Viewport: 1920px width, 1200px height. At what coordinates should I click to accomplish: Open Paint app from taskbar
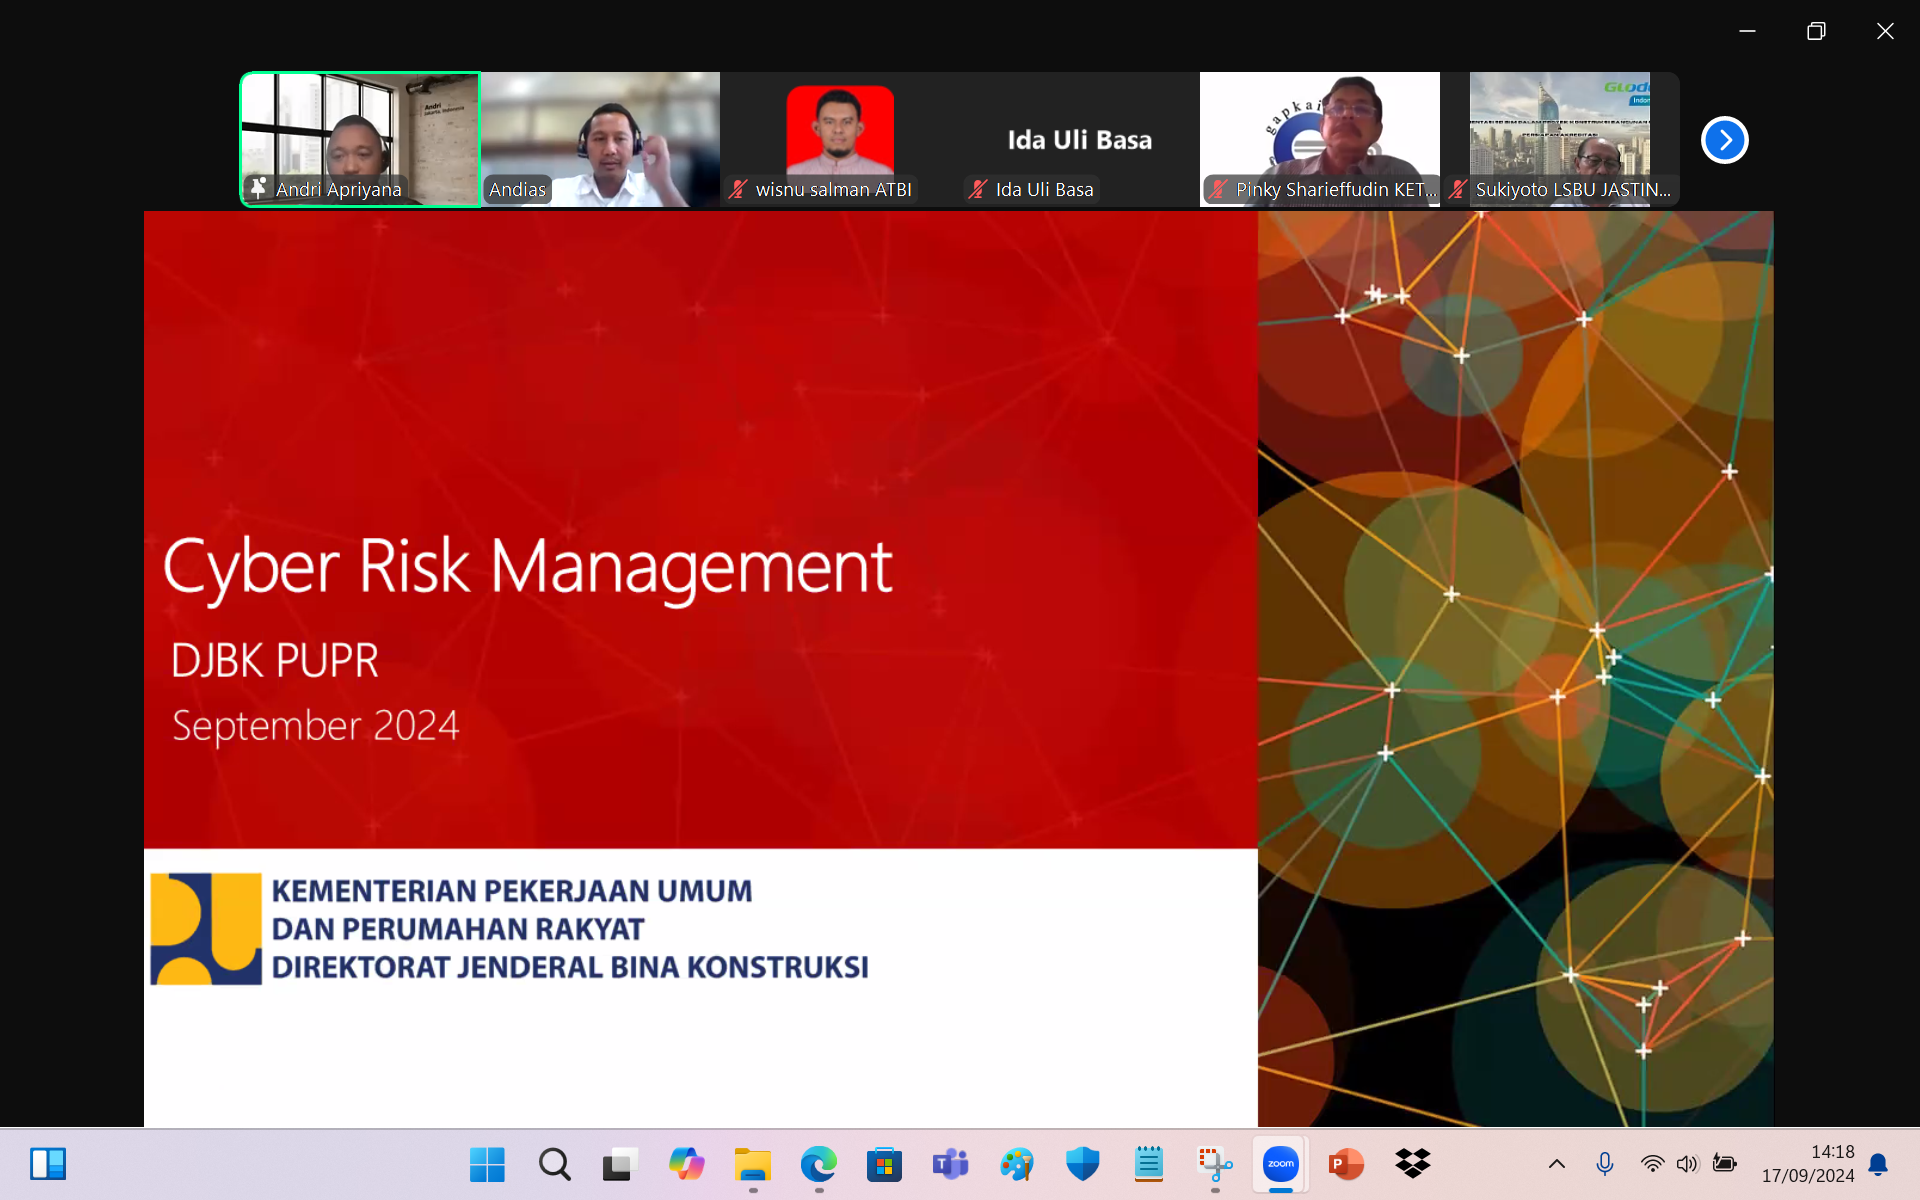point(1016,1164)
